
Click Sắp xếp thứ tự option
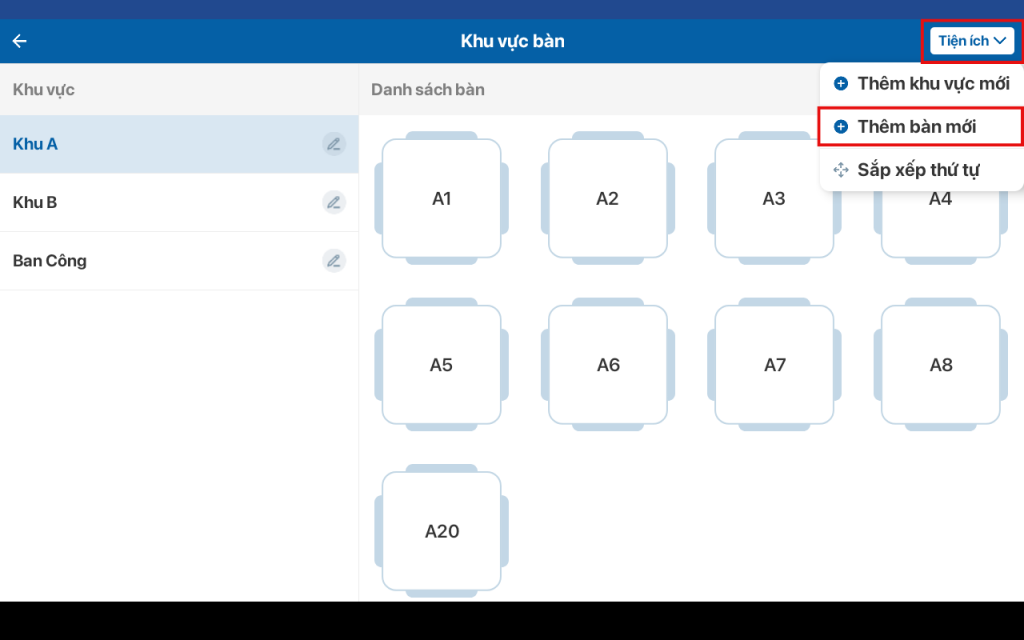(x=918, y=170)
